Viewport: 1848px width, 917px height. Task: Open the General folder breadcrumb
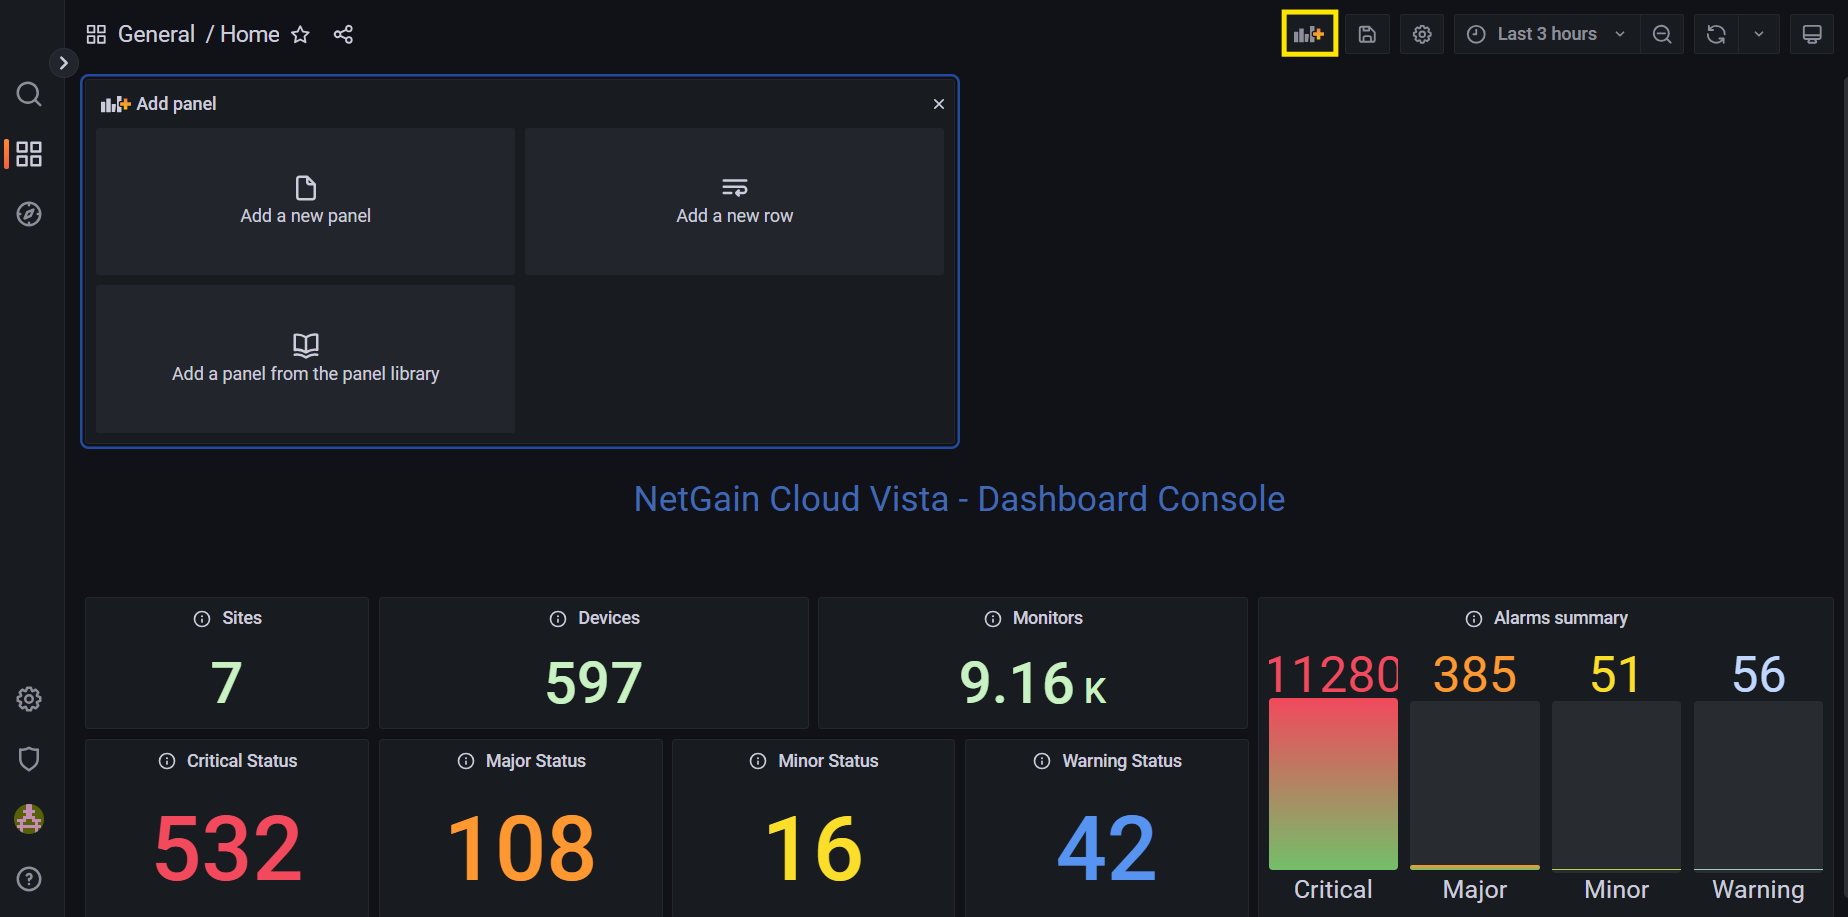(156, 34)
